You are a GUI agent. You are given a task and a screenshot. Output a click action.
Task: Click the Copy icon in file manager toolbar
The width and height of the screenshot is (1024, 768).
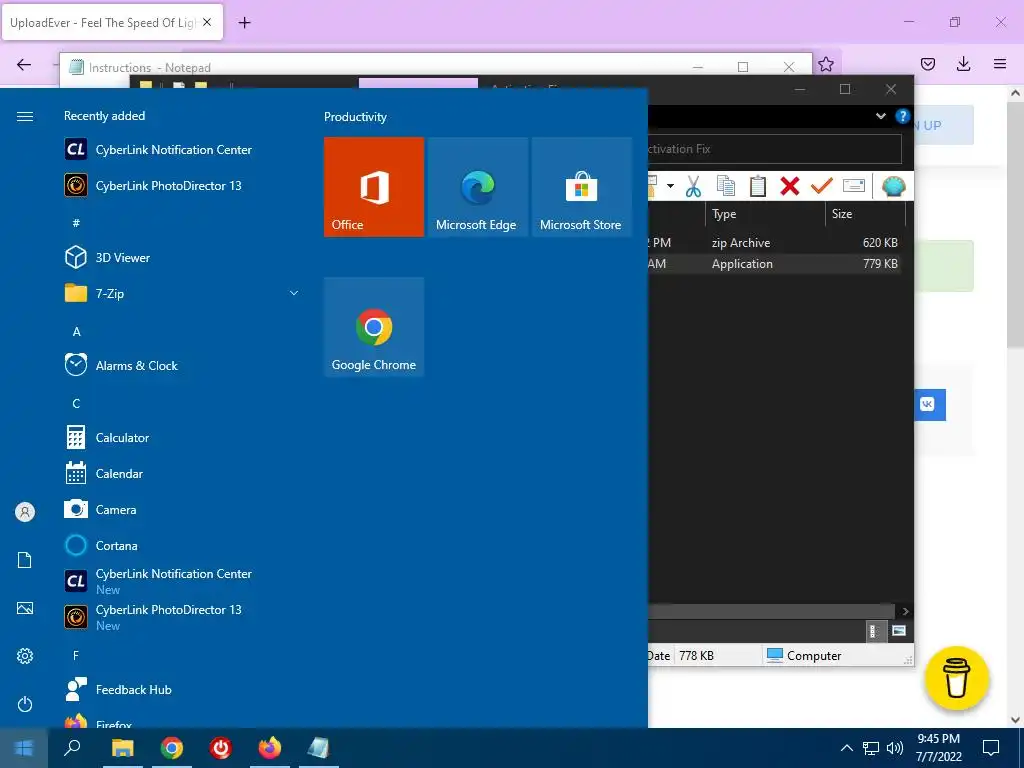click(726, 187)
